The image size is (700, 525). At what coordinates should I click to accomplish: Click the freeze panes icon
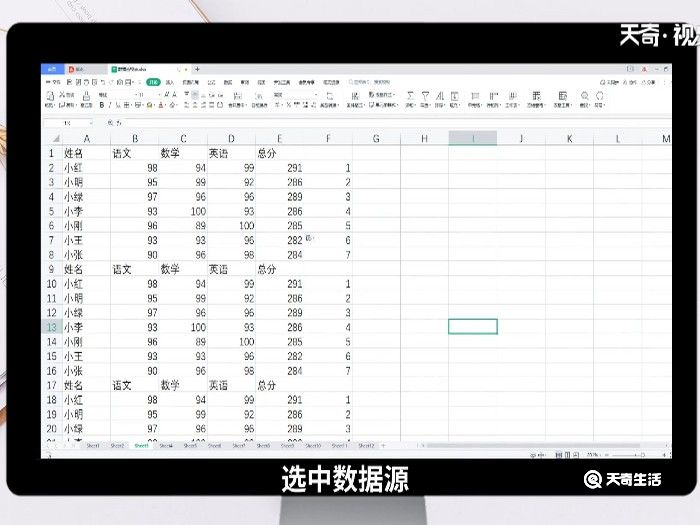(x=536, y=96)
